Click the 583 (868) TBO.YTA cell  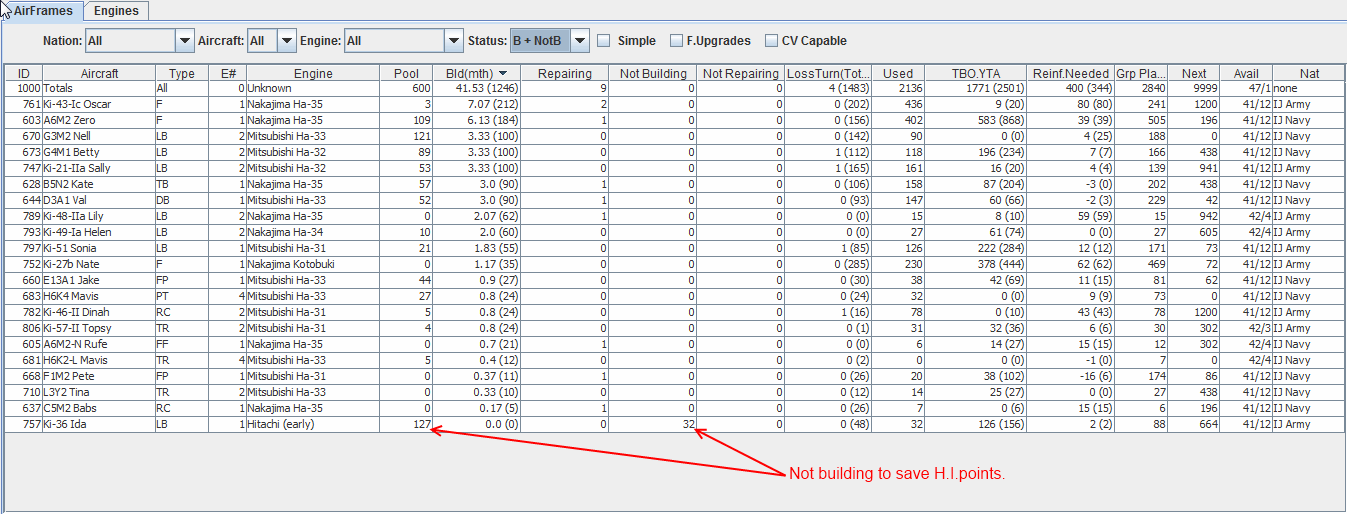click(x=976, y=121)
